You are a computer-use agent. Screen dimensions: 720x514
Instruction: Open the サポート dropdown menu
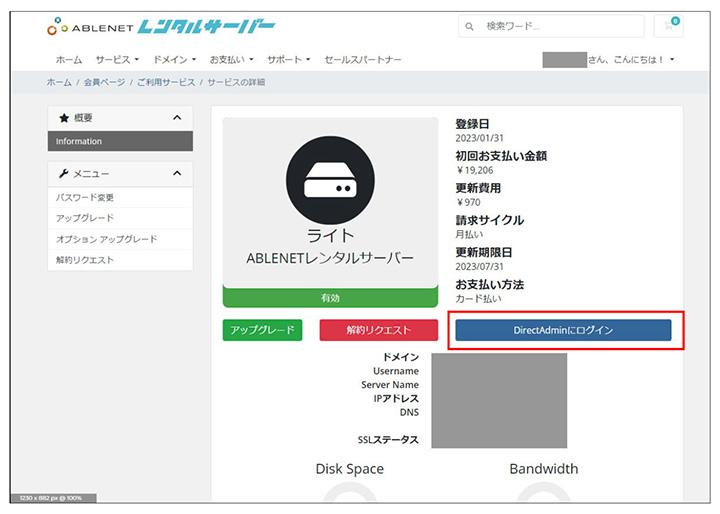click(289, 59)
